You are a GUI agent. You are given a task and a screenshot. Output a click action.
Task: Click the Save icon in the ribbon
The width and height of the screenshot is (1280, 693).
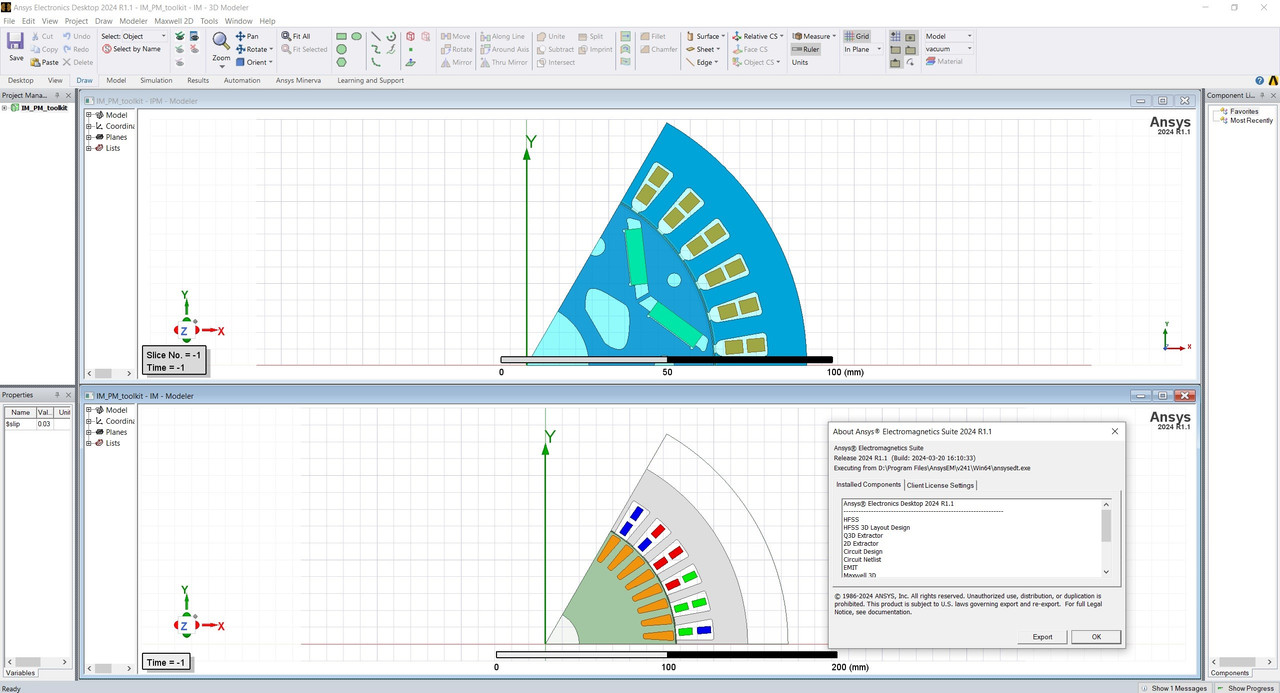(15, 41)
